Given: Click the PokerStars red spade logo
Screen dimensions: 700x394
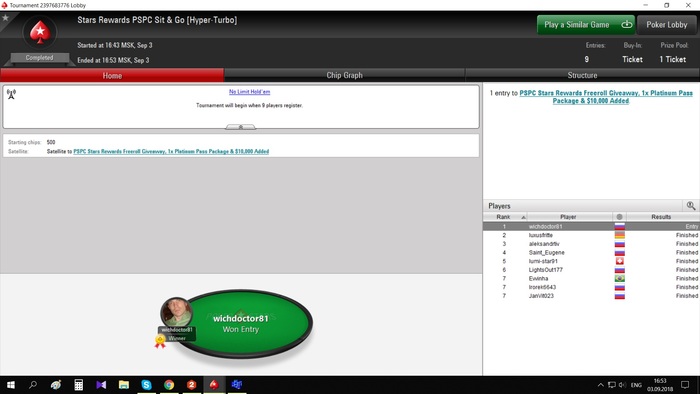Looking at the screenshot, I should click(40, 33).
